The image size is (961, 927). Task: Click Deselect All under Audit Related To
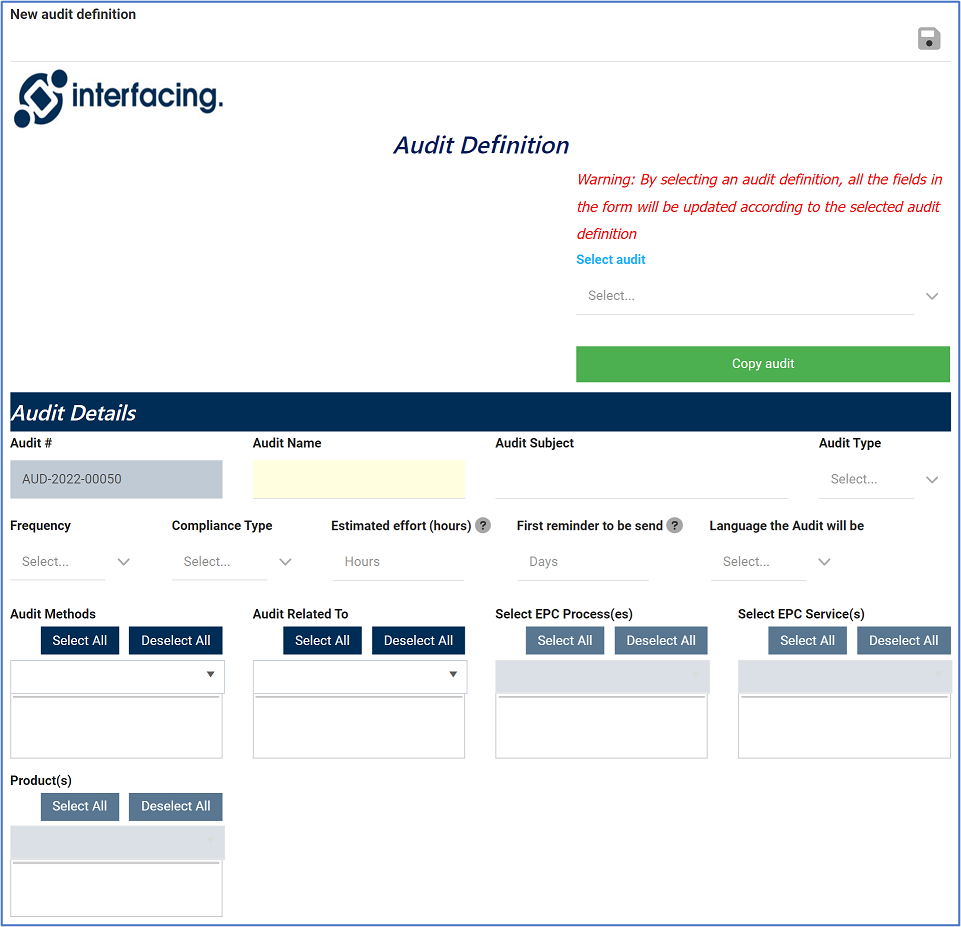[x=418, y=640]
